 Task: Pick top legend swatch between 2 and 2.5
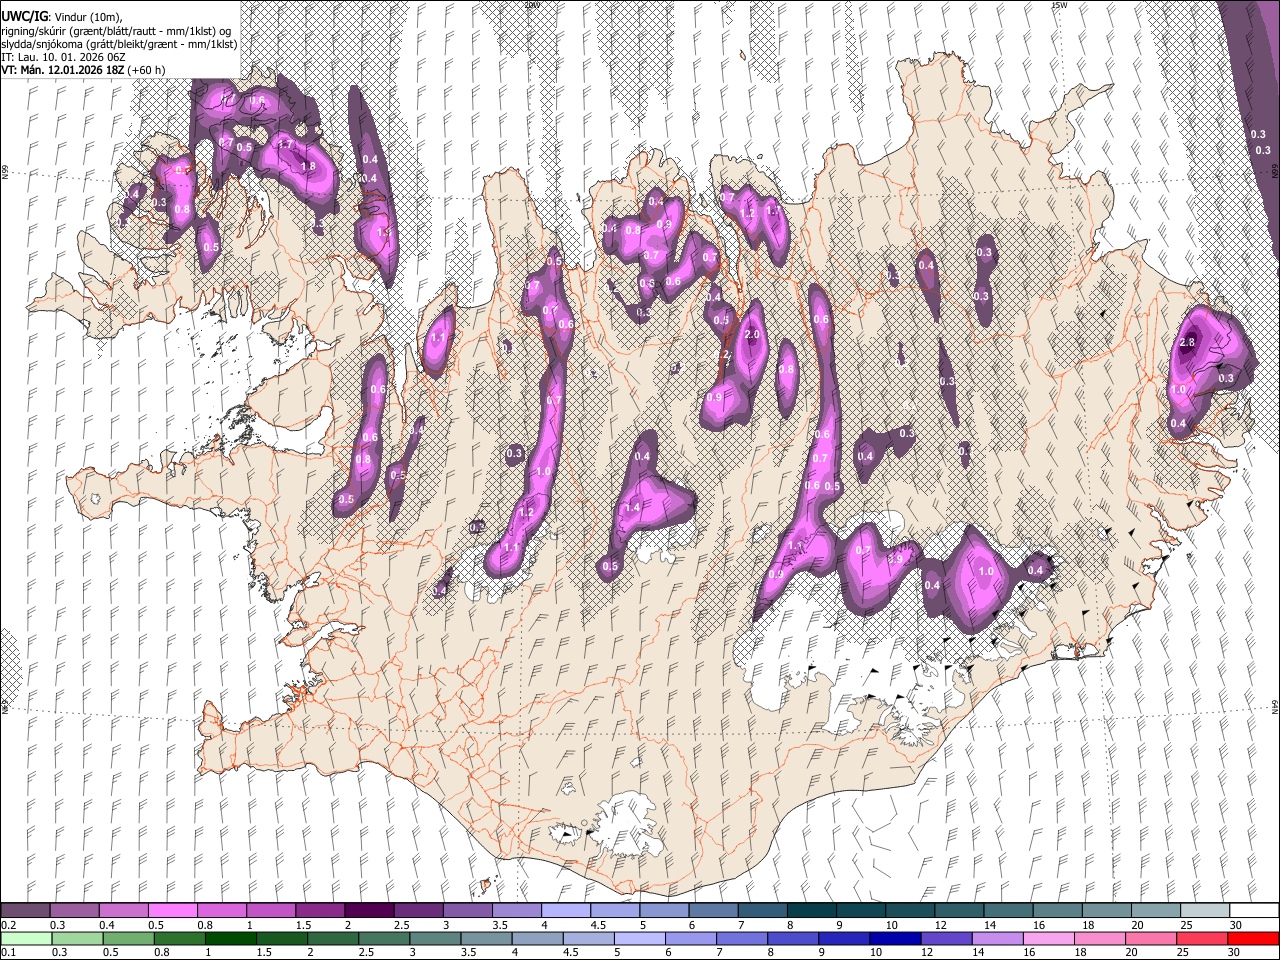pos(369,910)
